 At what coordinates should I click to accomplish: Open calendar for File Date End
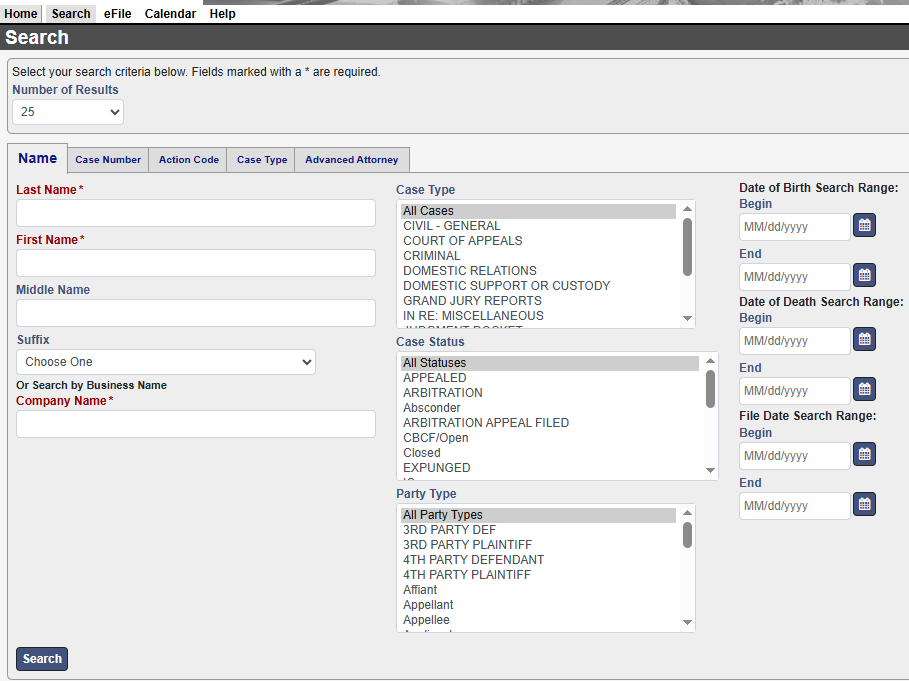[x=864, y=504]
